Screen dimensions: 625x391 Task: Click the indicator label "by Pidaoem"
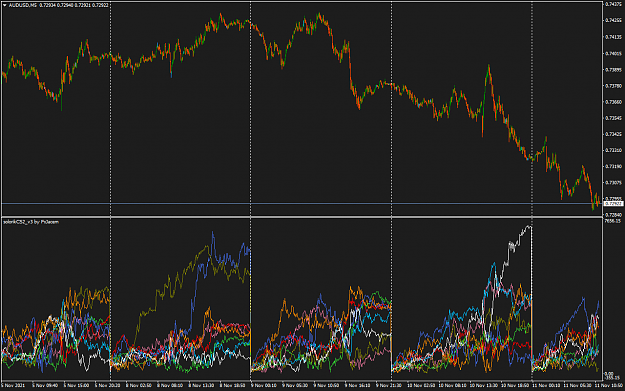(47, 222)
